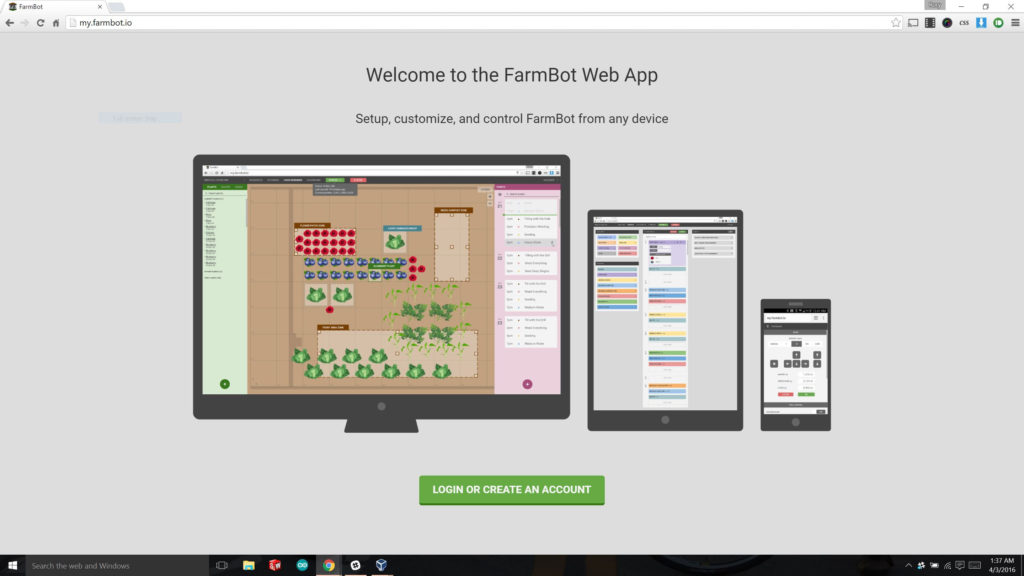The width and height of the screenshot is (1024, 576).
Task: Close the FarmBot tab
Action: pyautogui.click(x=100, y=7)
